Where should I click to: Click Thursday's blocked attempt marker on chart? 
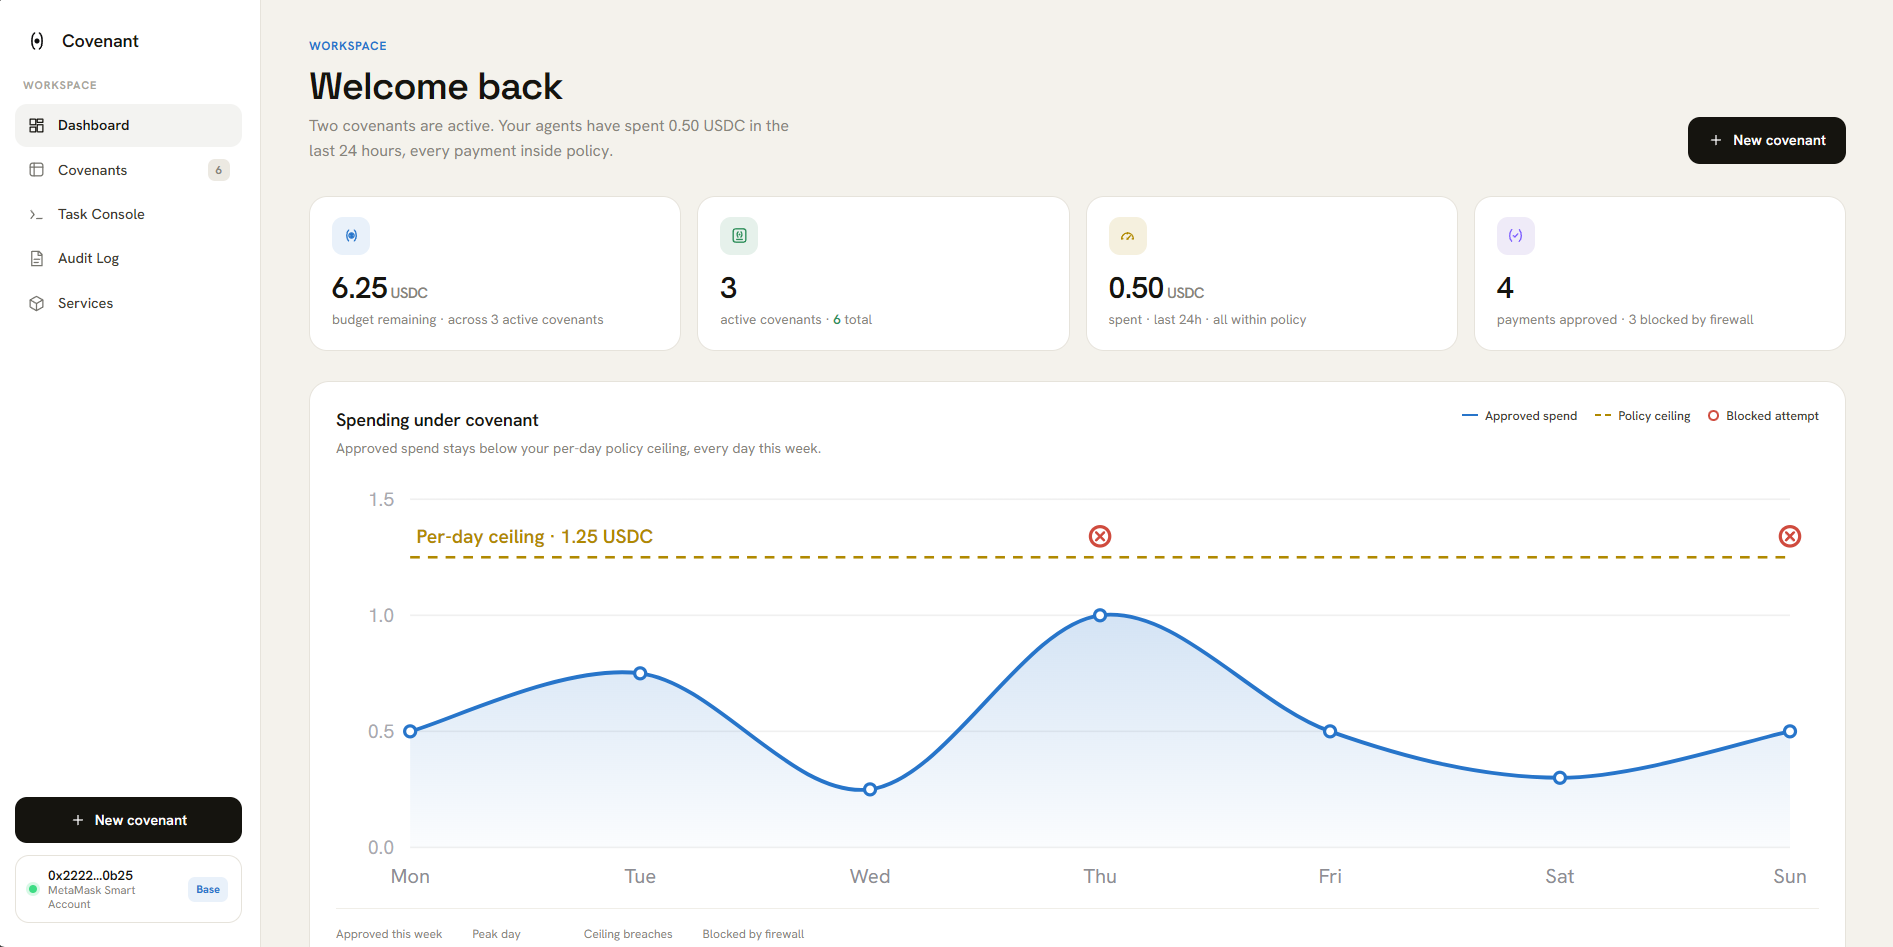click(x=1100, y=537)
